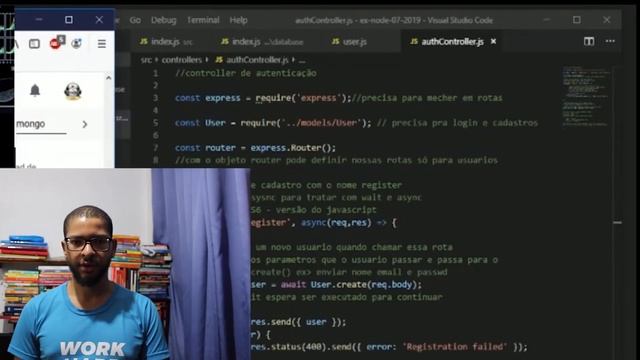Click '../models/User' string on line 5
The width and height of the screenshot is (640, 360).
(x=322, y=123)
